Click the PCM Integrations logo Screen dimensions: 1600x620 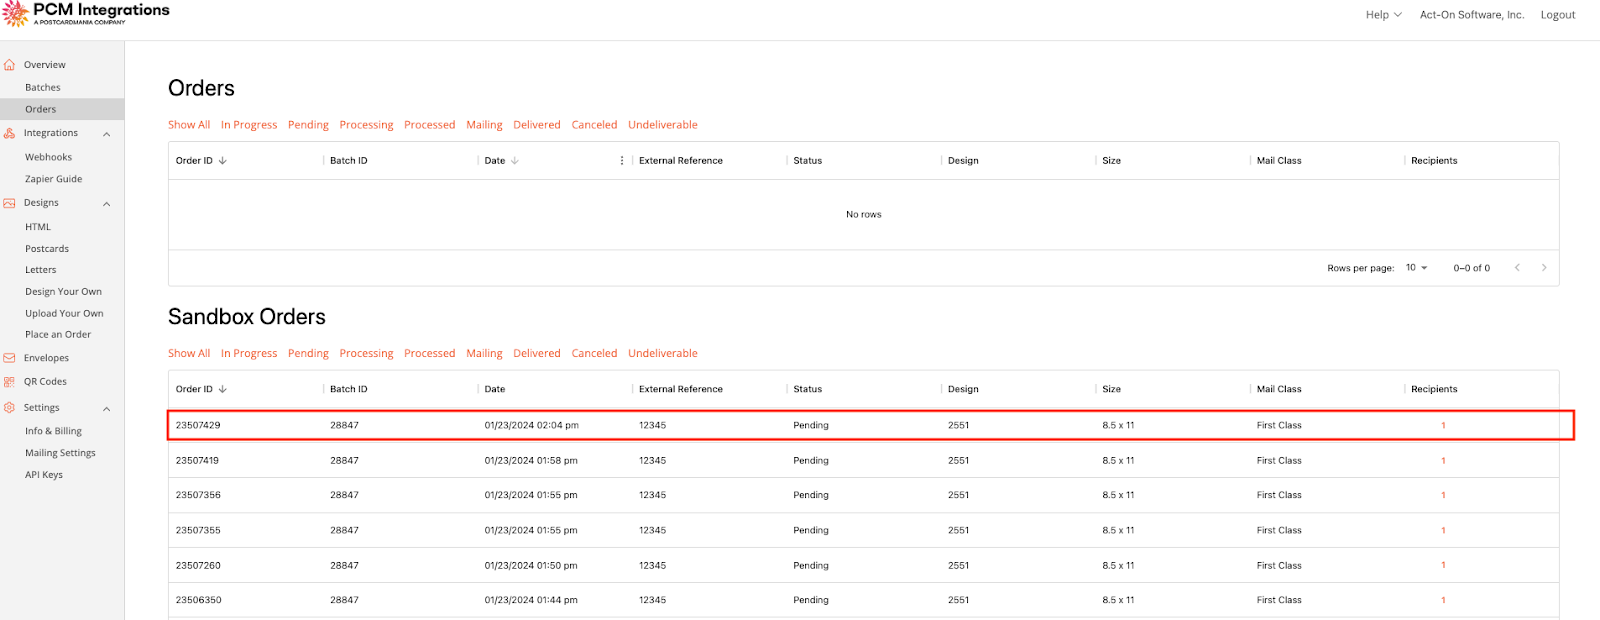coord(86,13)
